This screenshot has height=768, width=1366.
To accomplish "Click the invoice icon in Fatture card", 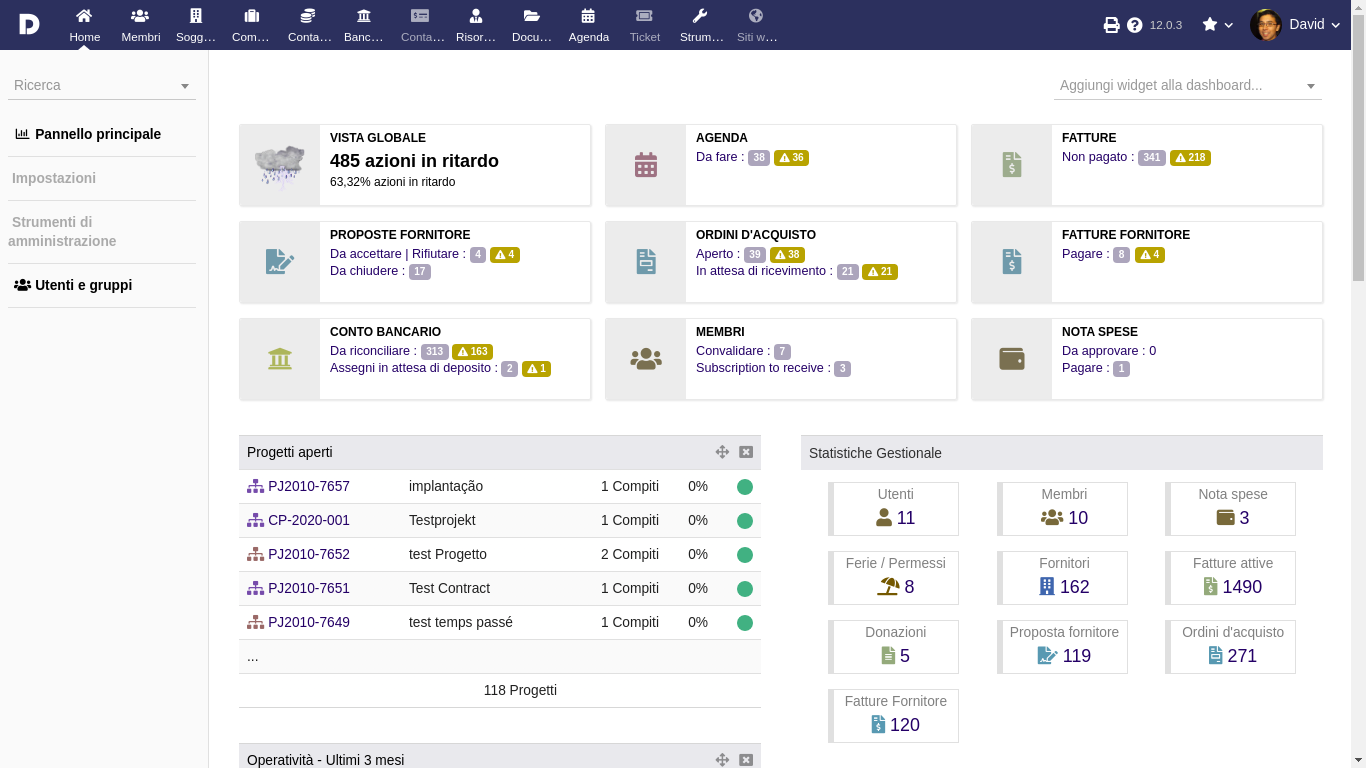I will pos(1012,165).
